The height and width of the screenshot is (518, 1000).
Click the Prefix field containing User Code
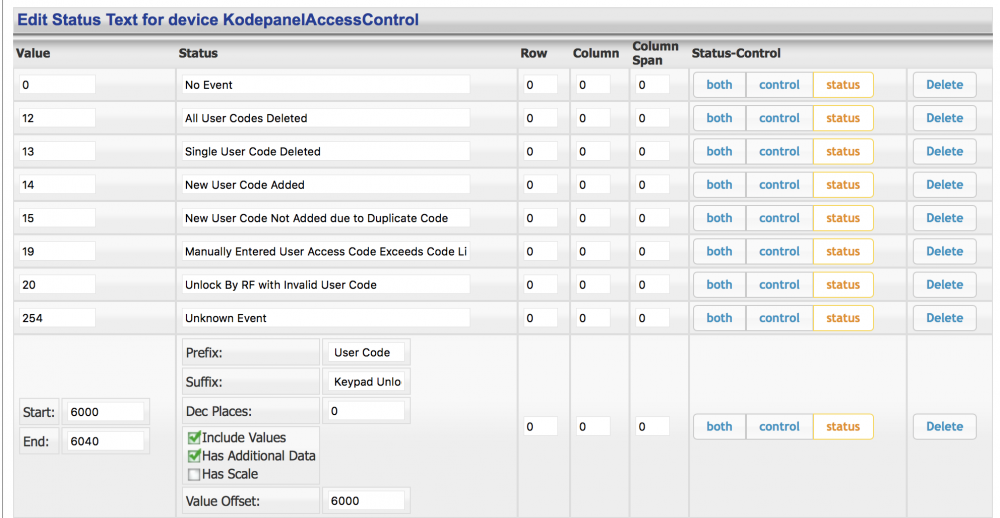[x=366, y=353]
